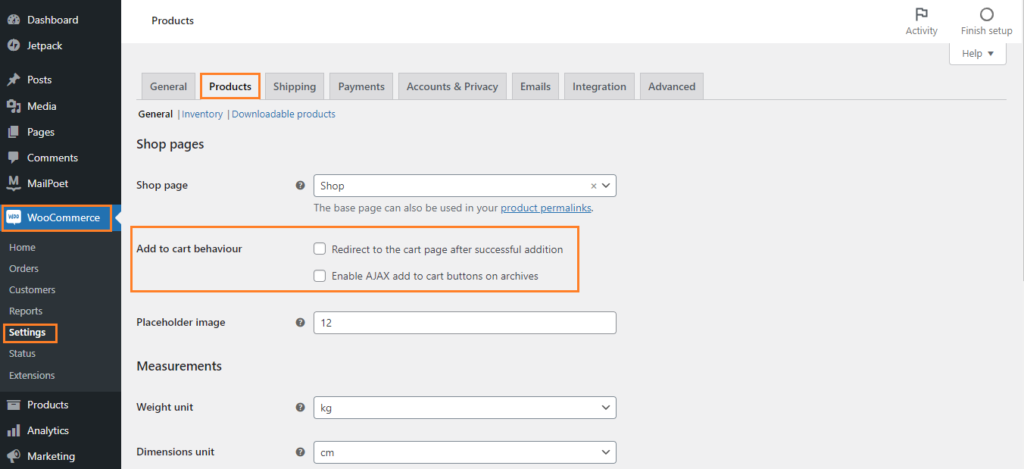Click the Marketing megaphone icon
1024x469 pixels.
click(x=14, y=456)
